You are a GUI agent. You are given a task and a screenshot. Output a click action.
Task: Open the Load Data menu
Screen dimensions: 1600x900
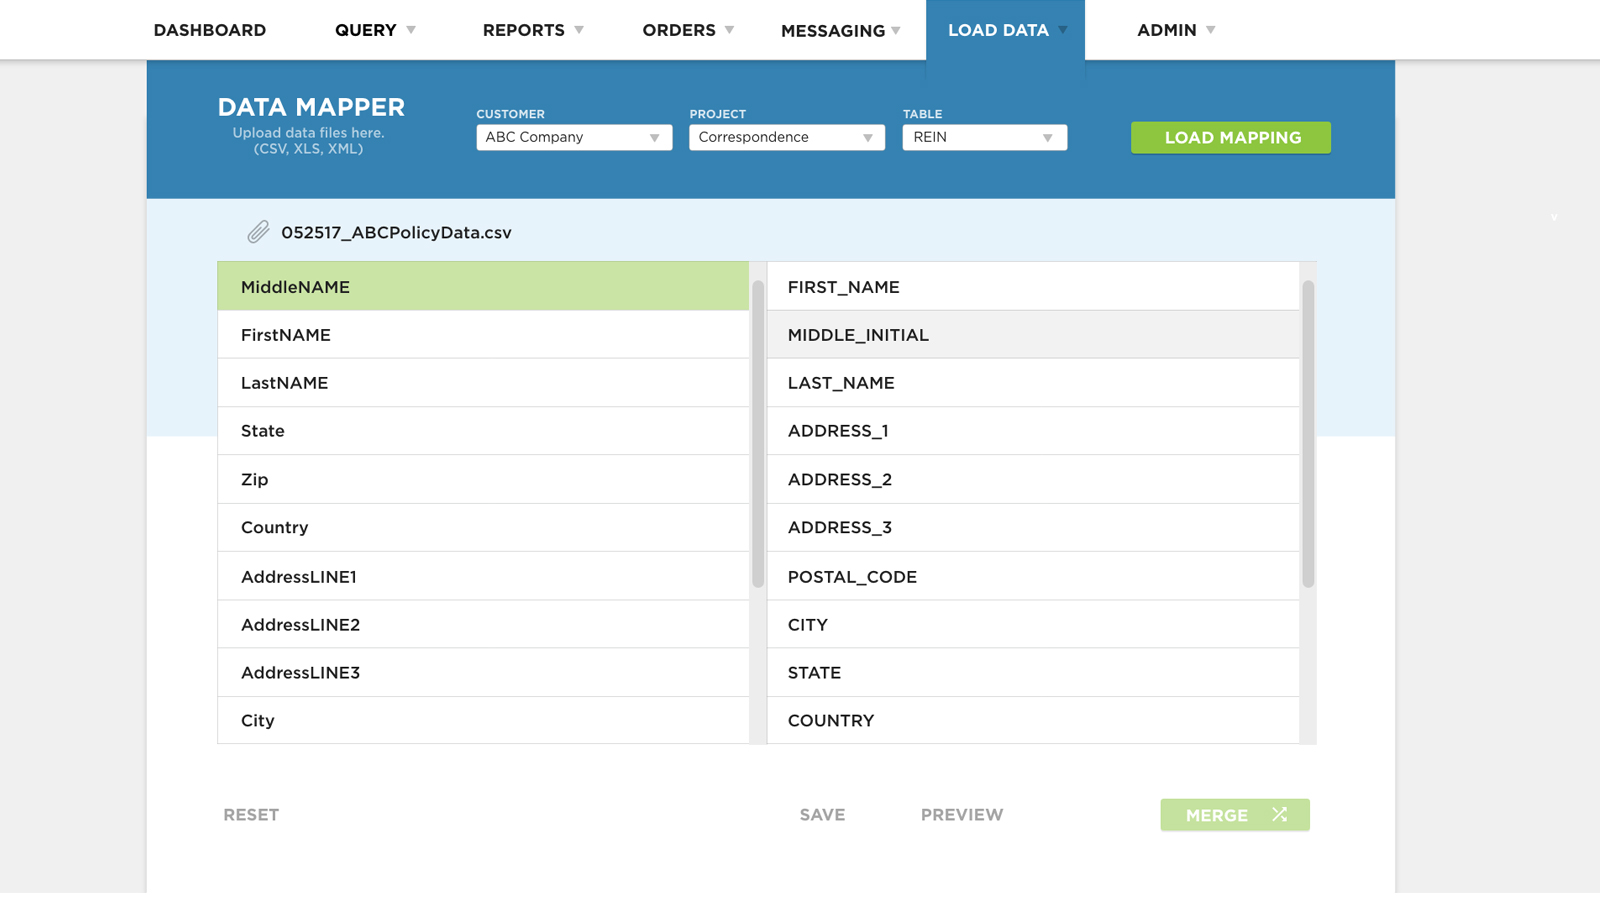[1006, 30]
